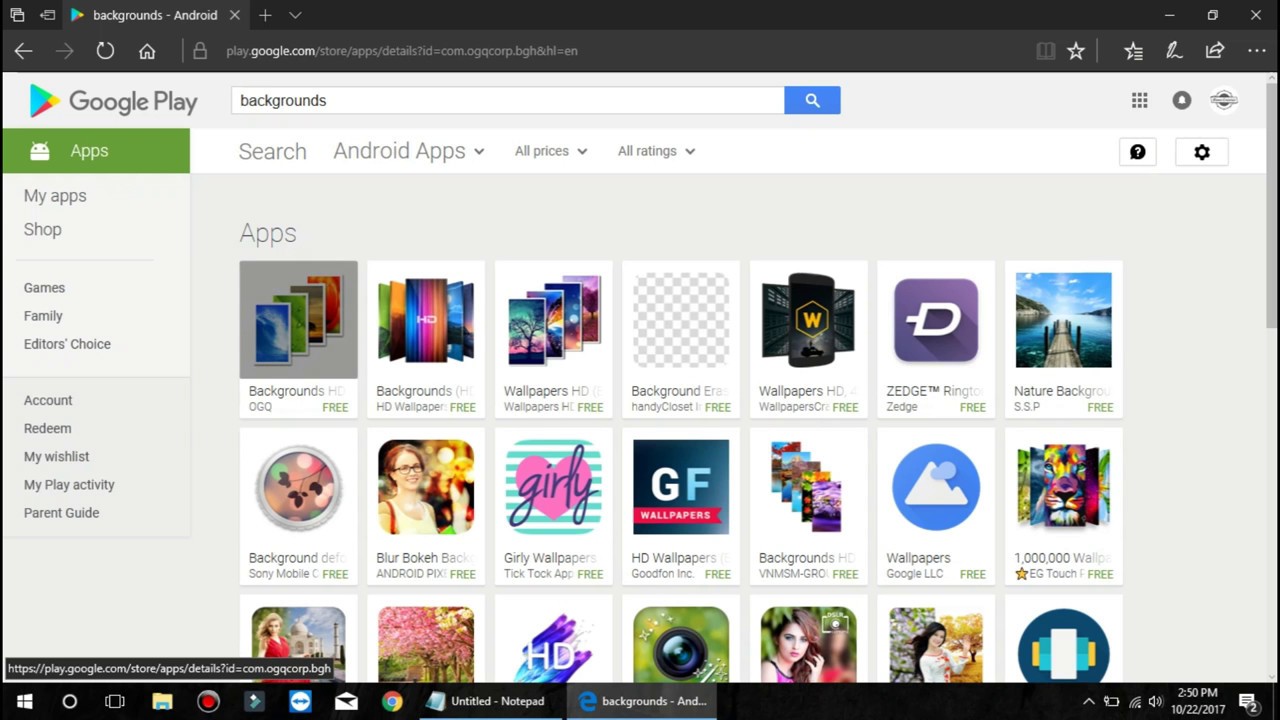Open Edge reading view icon
This screenshot has width=1280, height=720.
1046,51
